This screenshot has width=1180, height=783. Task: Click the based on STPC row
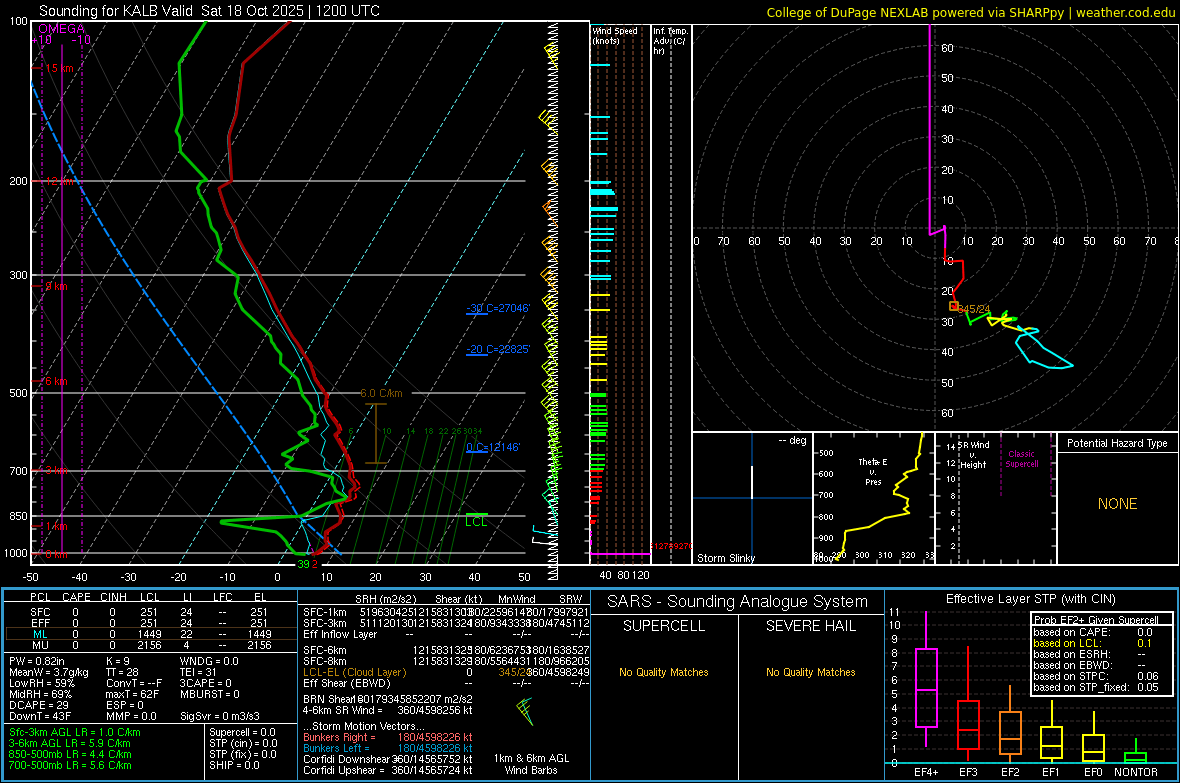1096,676
